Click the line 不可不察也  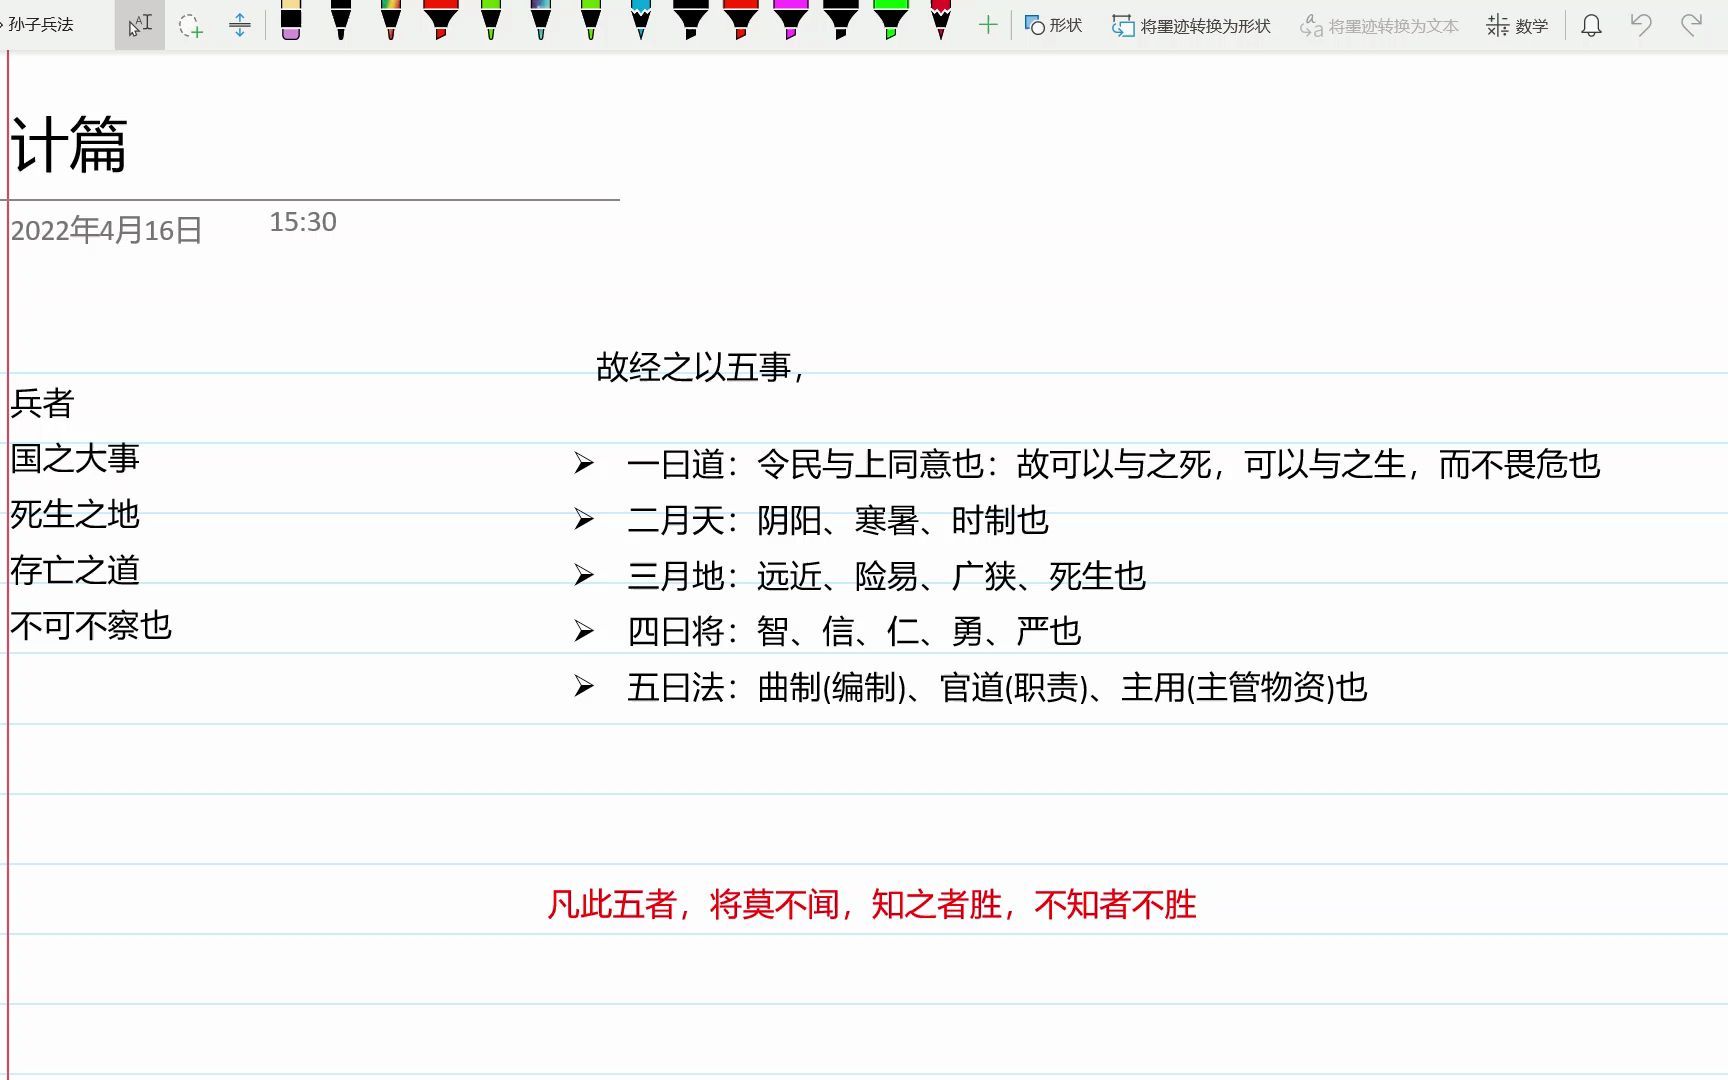click(91, 627)
